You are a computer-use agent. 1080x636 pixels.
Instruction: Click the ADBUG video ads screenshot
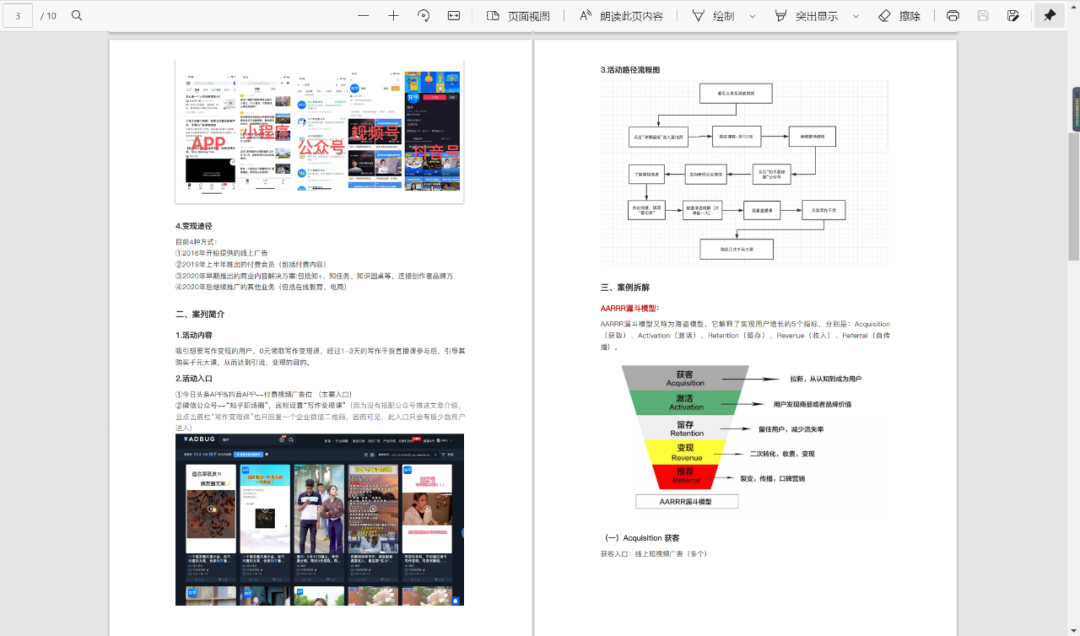tap(320, 520)
